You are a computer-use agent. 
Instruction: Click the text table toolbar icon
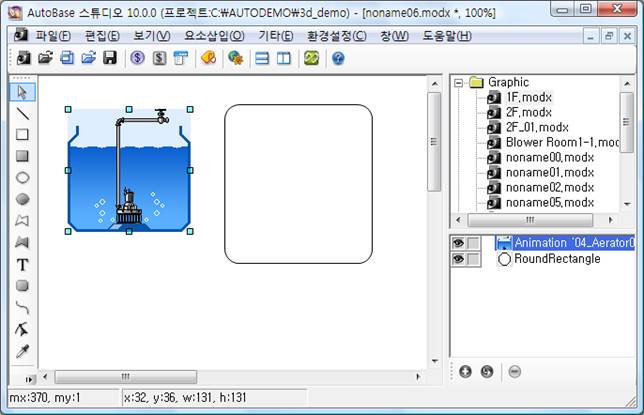[x=181, y=58]
